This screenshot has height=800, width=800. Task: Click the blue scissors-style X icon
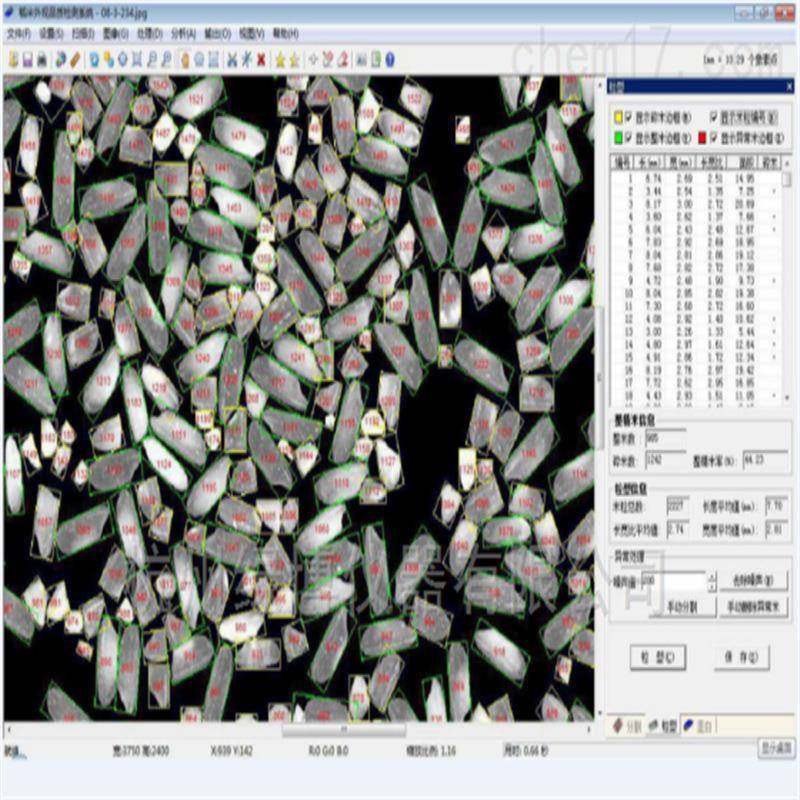tap(232, 60)
